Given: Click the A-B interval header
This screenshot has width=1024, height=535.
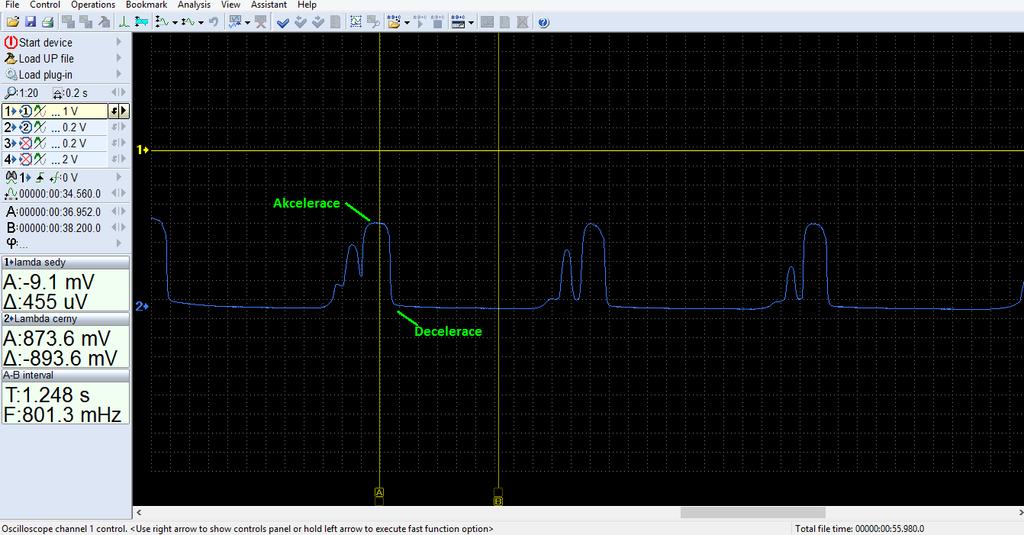Looking at the screenshot, I should point(65,375).
